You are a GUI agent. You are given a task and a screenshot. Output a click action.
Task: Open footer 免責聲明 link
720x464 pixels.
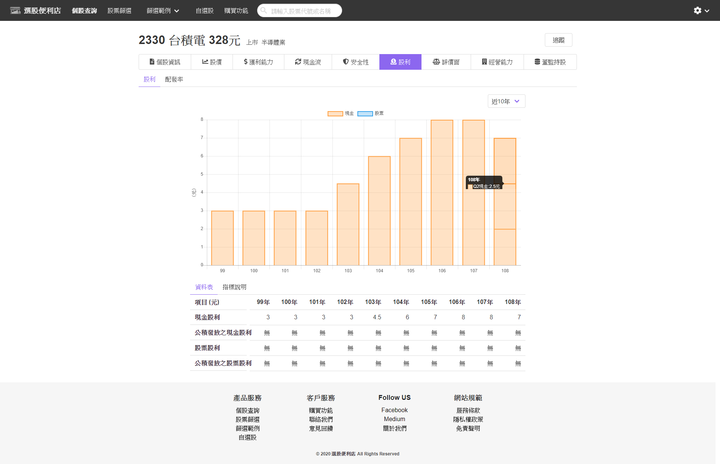pyautogui.click(x=468, y=428)
